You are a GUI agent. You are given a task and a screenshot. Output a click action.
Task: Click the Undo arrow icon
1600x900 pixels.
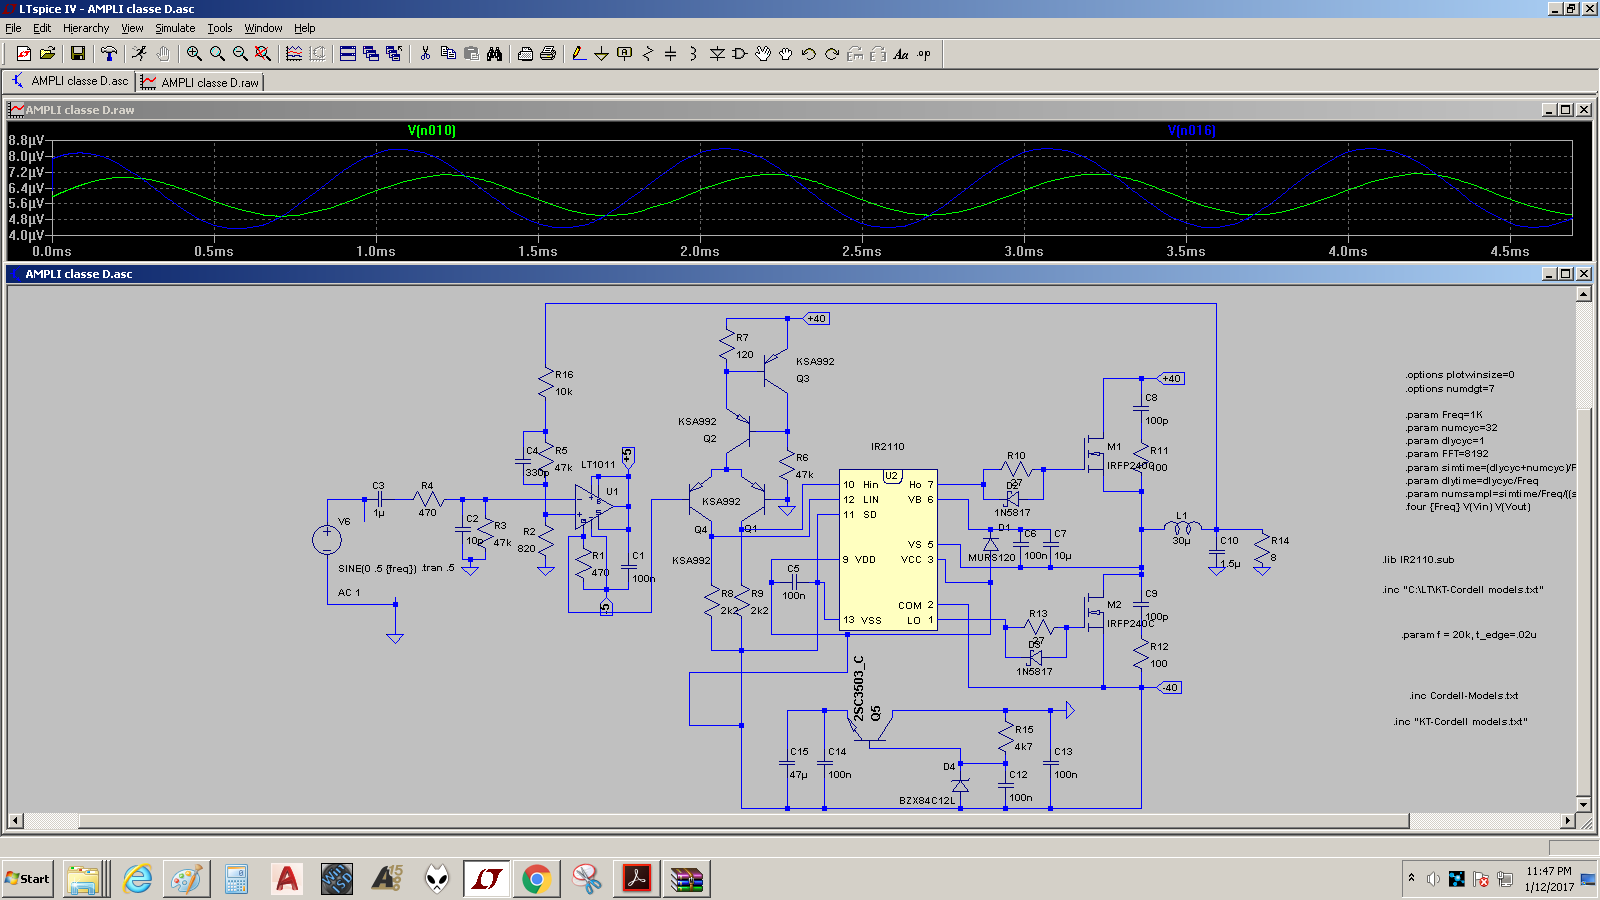809,54
